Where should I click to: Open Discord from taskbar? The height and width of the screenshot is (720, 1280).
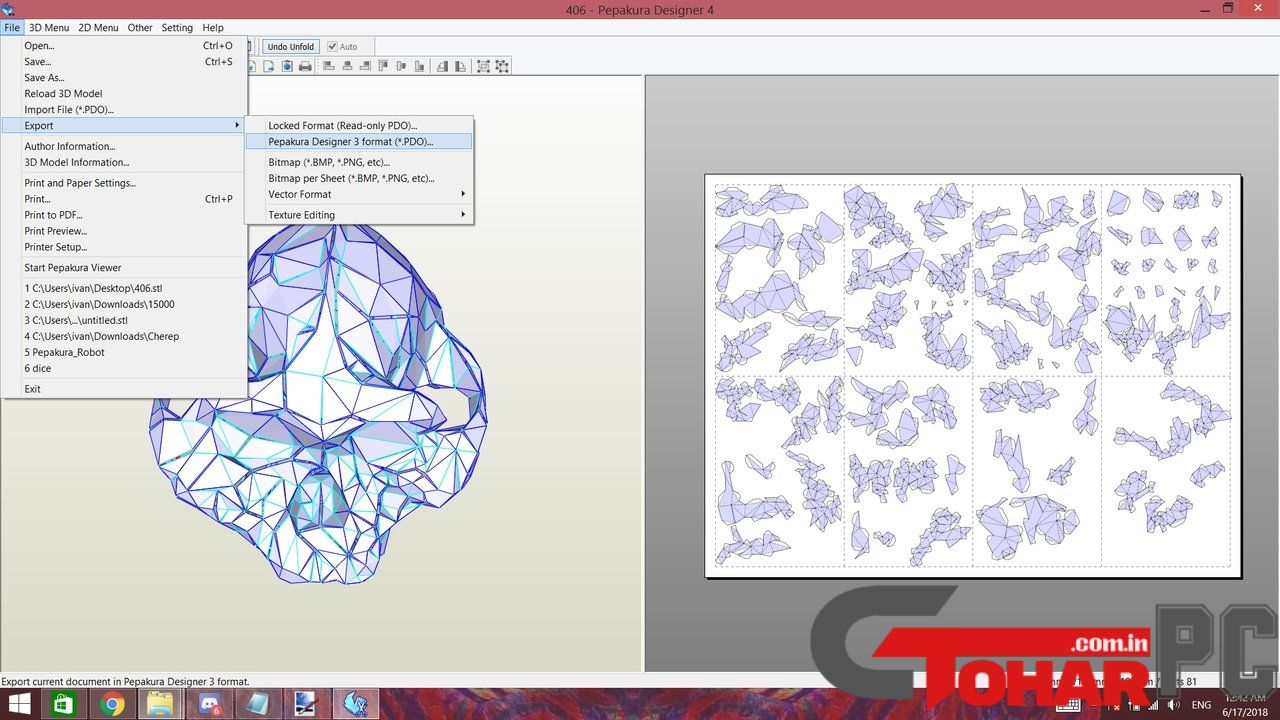210,705
